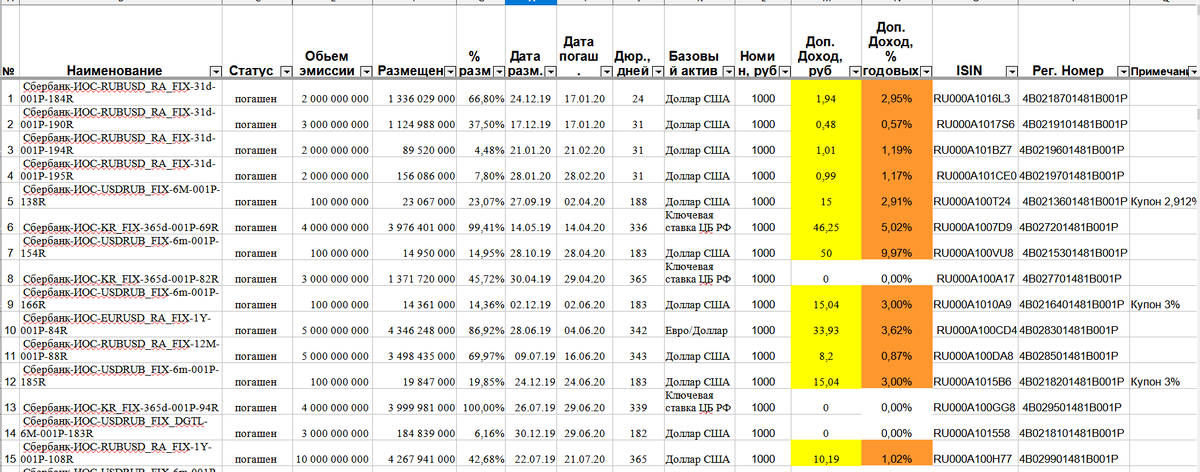Open the Статус column filter dropdown
This screenshot has height=472, width=1200.
(286, 72)
